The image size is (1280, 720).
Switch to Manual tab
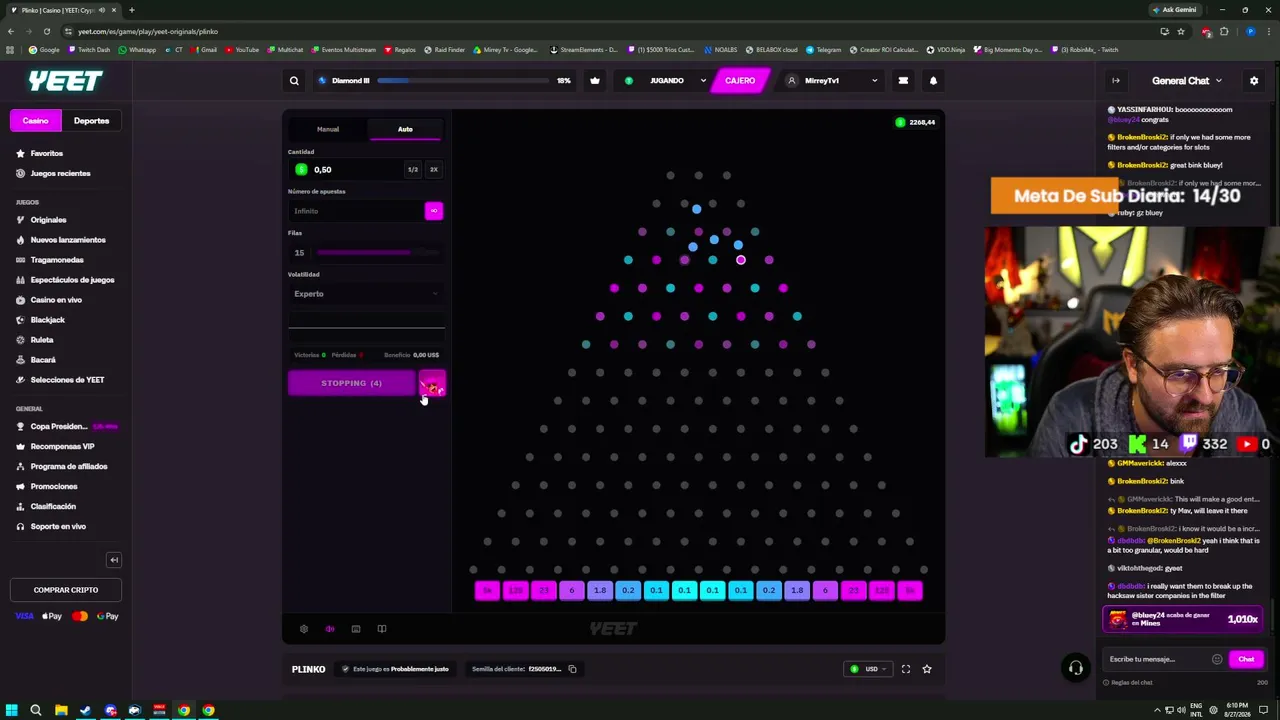point(328,129)
